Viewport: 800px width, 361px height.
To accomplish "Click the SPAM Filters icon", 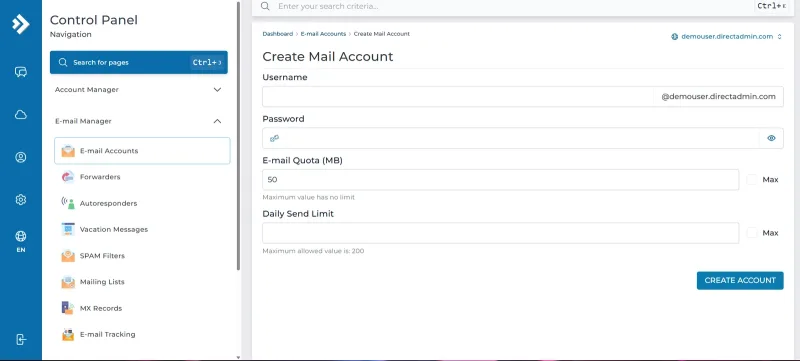I will [x=68, y=255].
